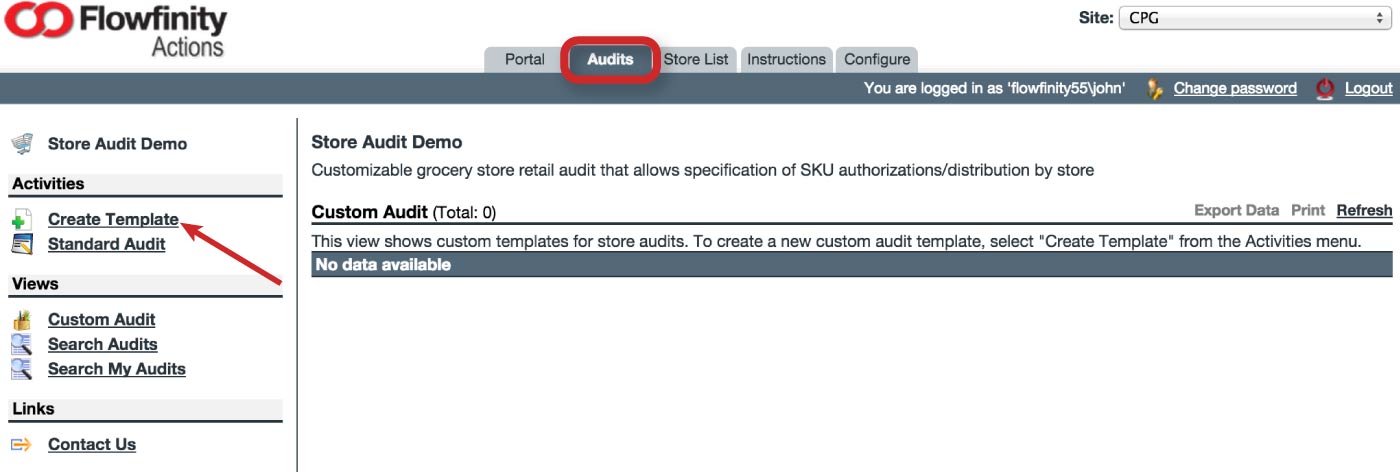Click the Standard Audit form icon
This screenshot has height=472, width=1400.
(x=22, y=244)
